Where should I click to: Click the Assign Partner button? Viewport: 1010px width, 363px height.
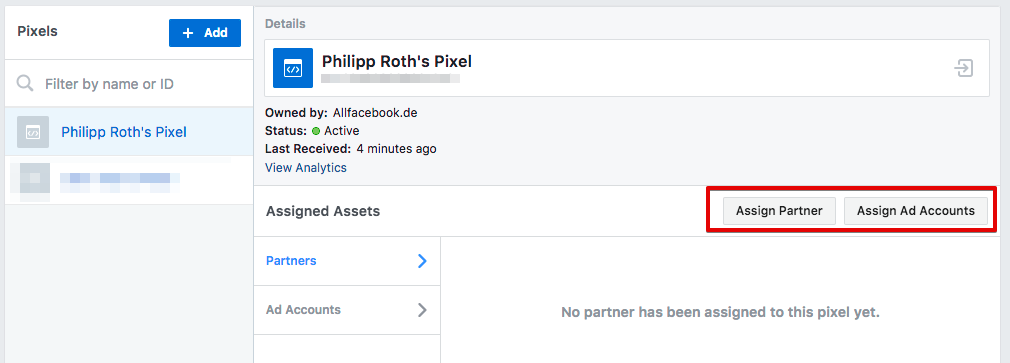(x=779, y=211)
